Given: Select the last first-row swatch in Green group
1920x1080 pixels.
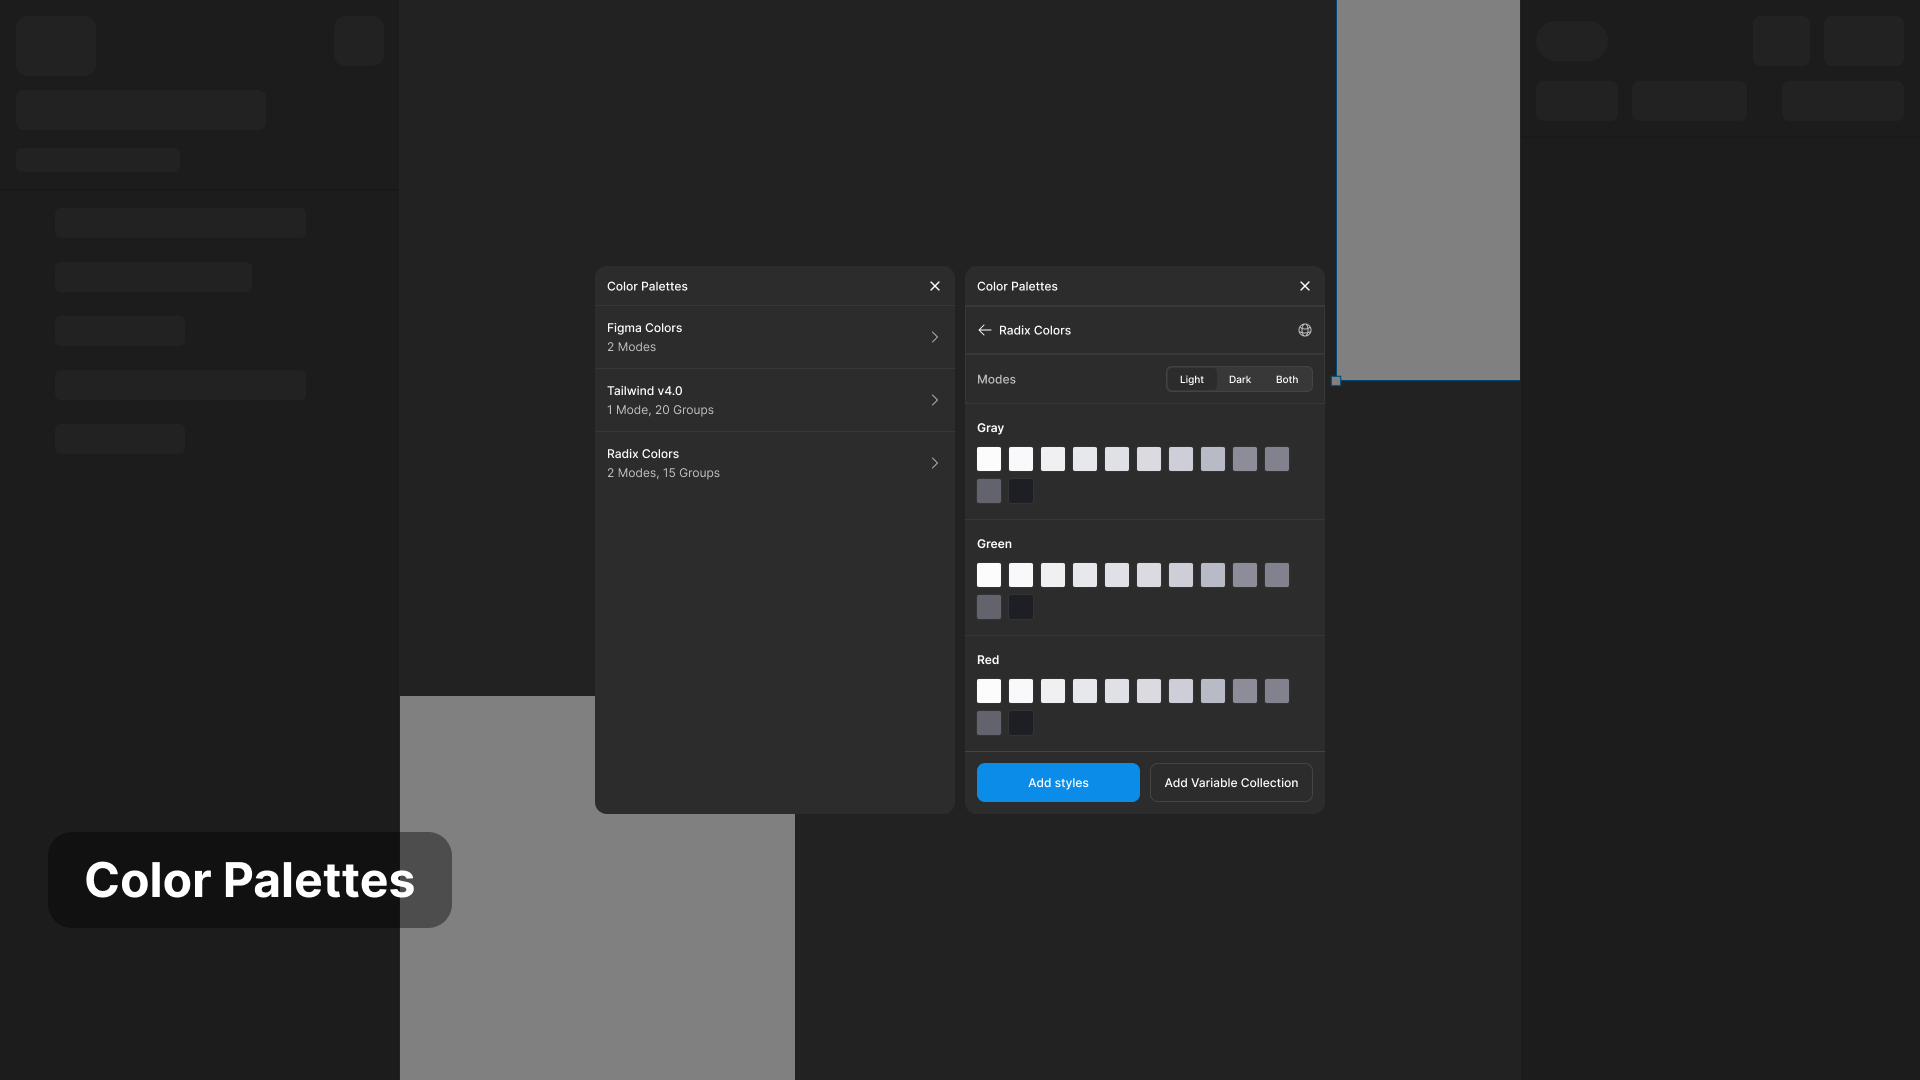Looking at the screenshot, I should click(1277, 575).
